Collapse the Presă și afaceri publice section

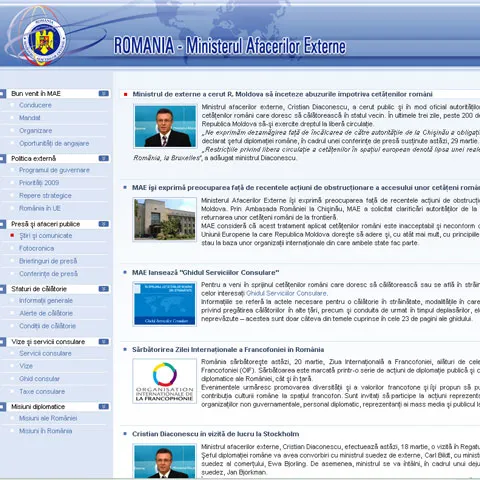pos(104,224)
